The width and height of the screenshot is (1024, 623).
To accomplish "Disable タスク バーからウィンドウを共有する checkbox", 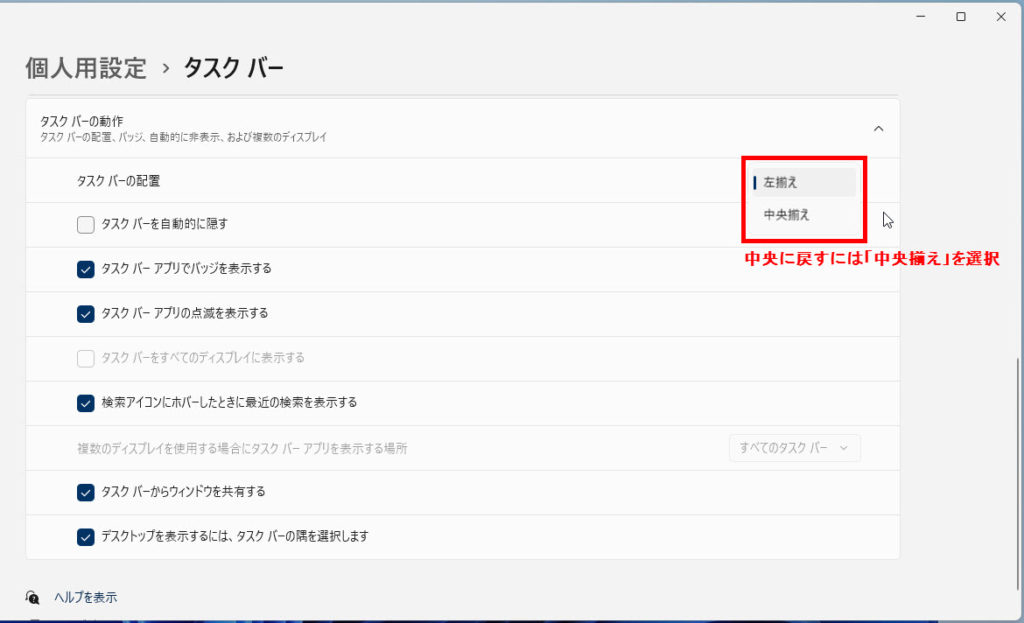I will pyautogui.click(x=86, y=492).
